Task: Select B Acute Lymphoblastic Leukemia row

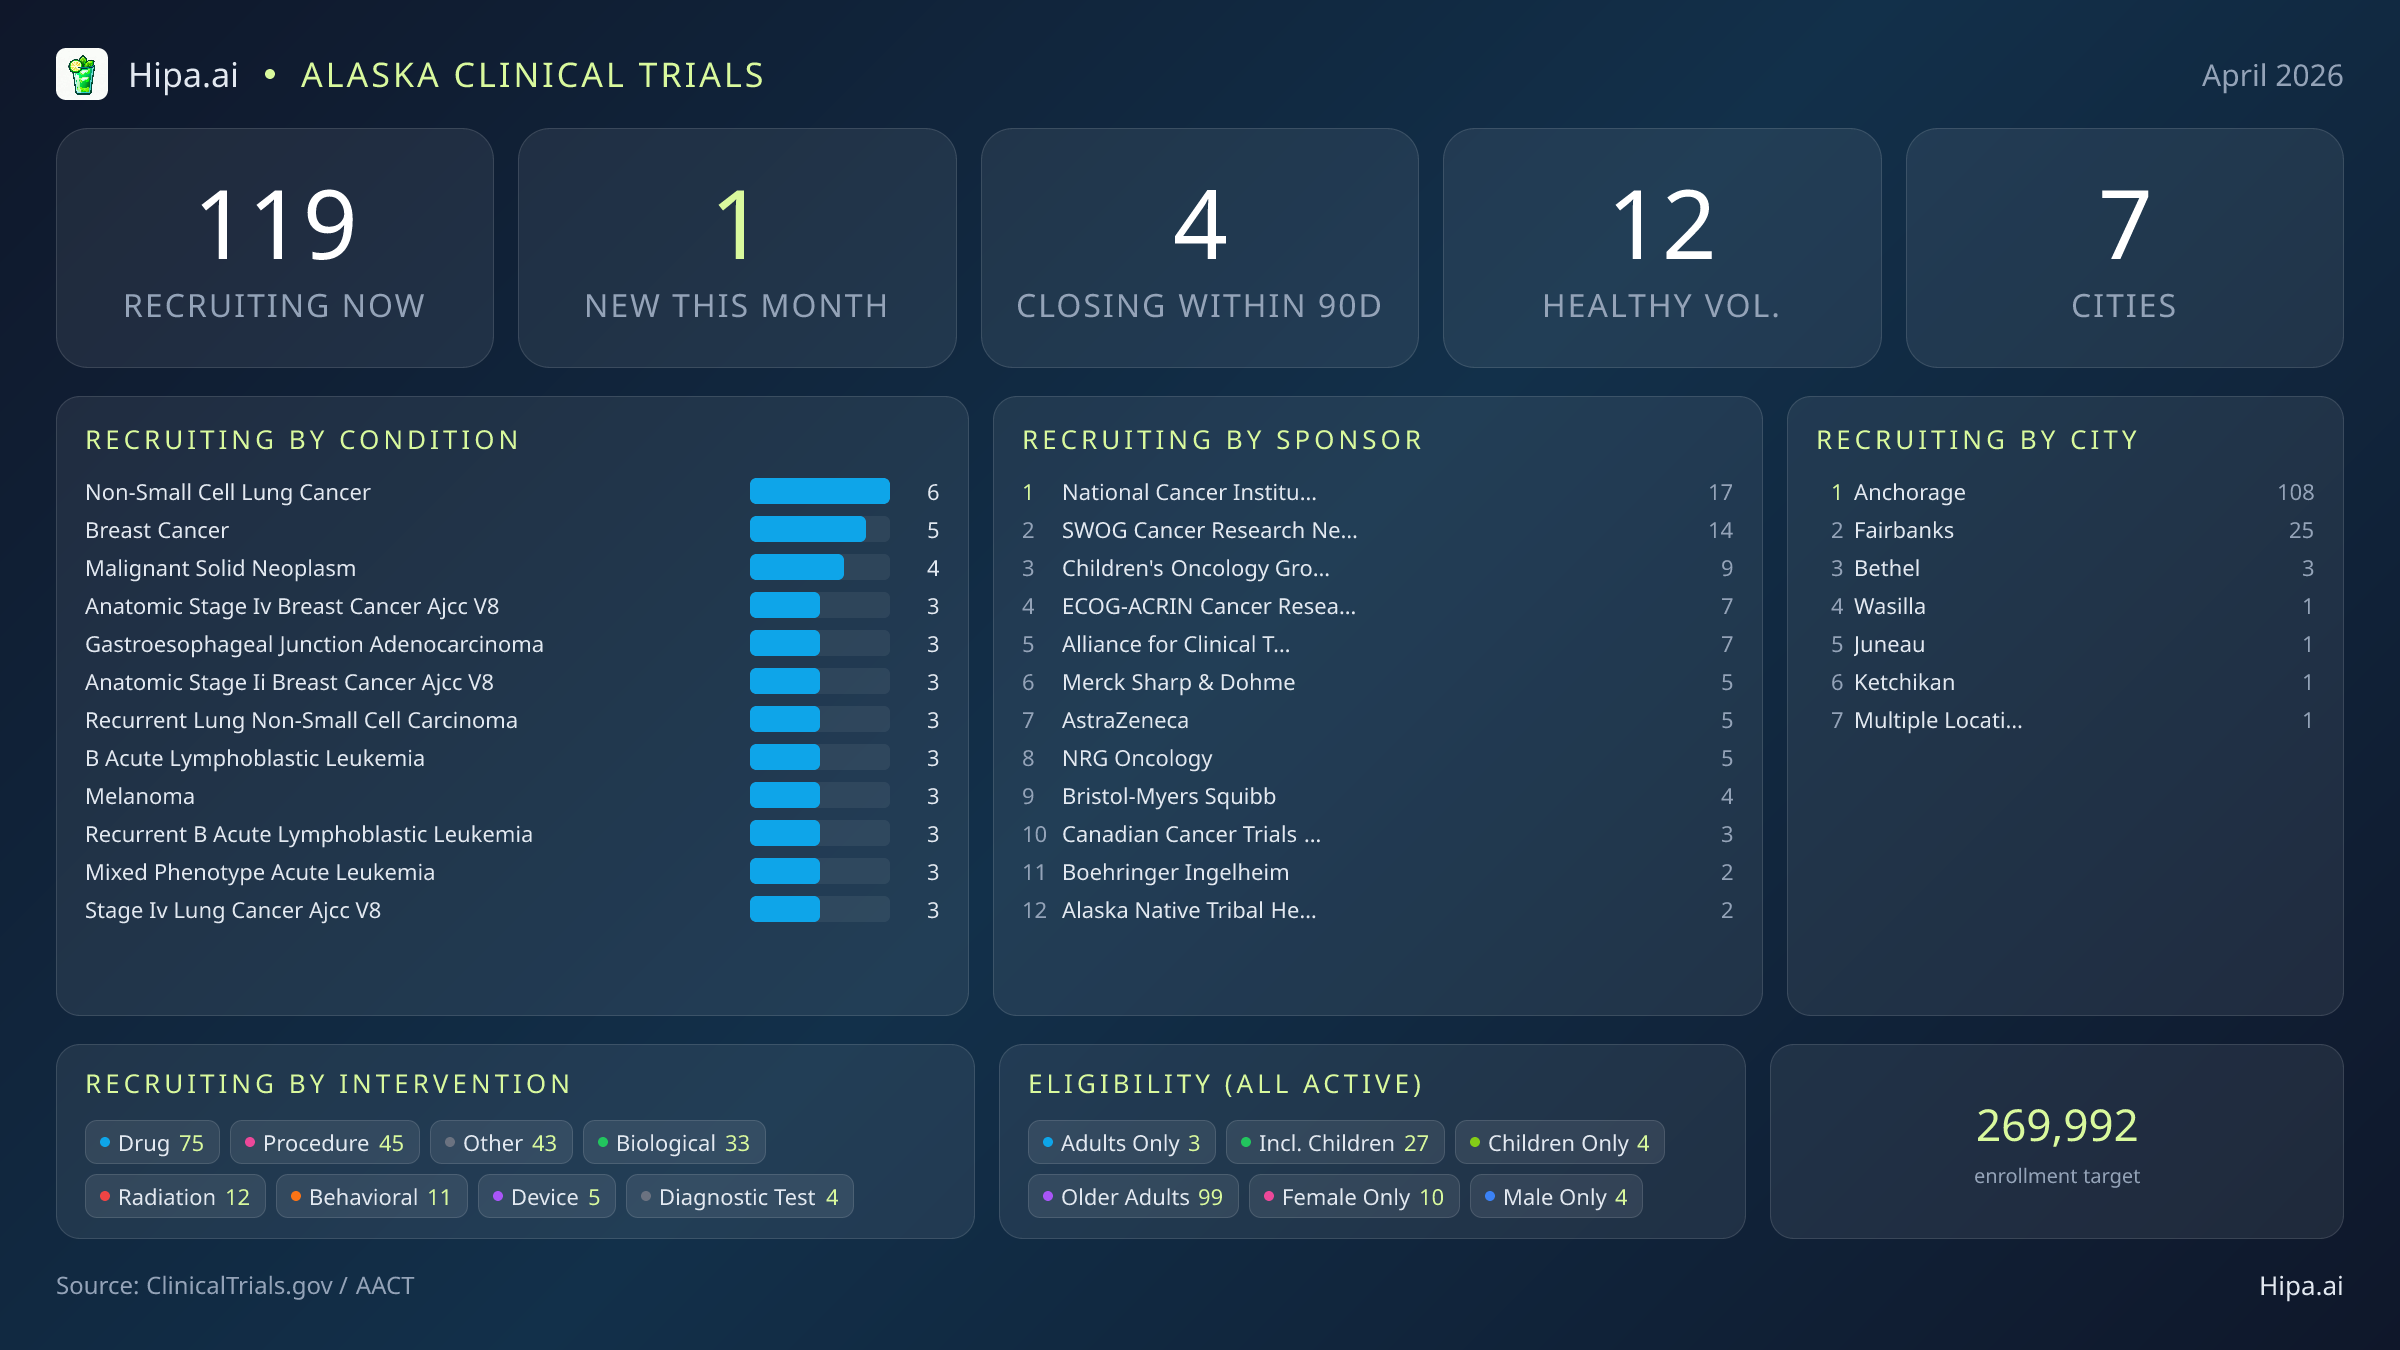Action: coord(512,758)
